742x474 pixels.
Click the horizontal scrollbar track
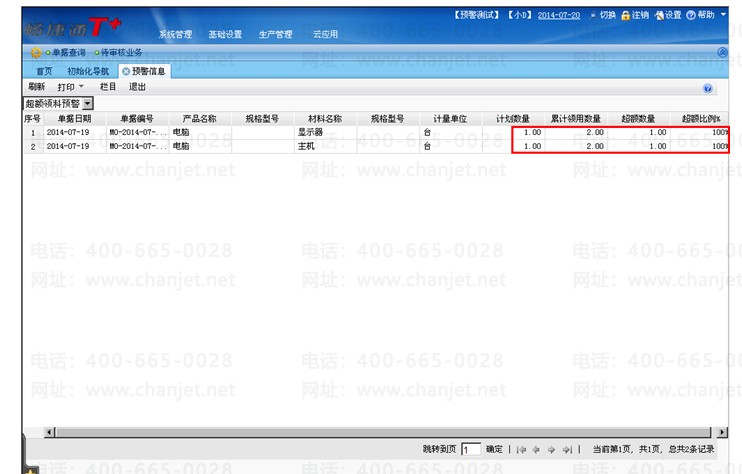(x=382, y=432)
